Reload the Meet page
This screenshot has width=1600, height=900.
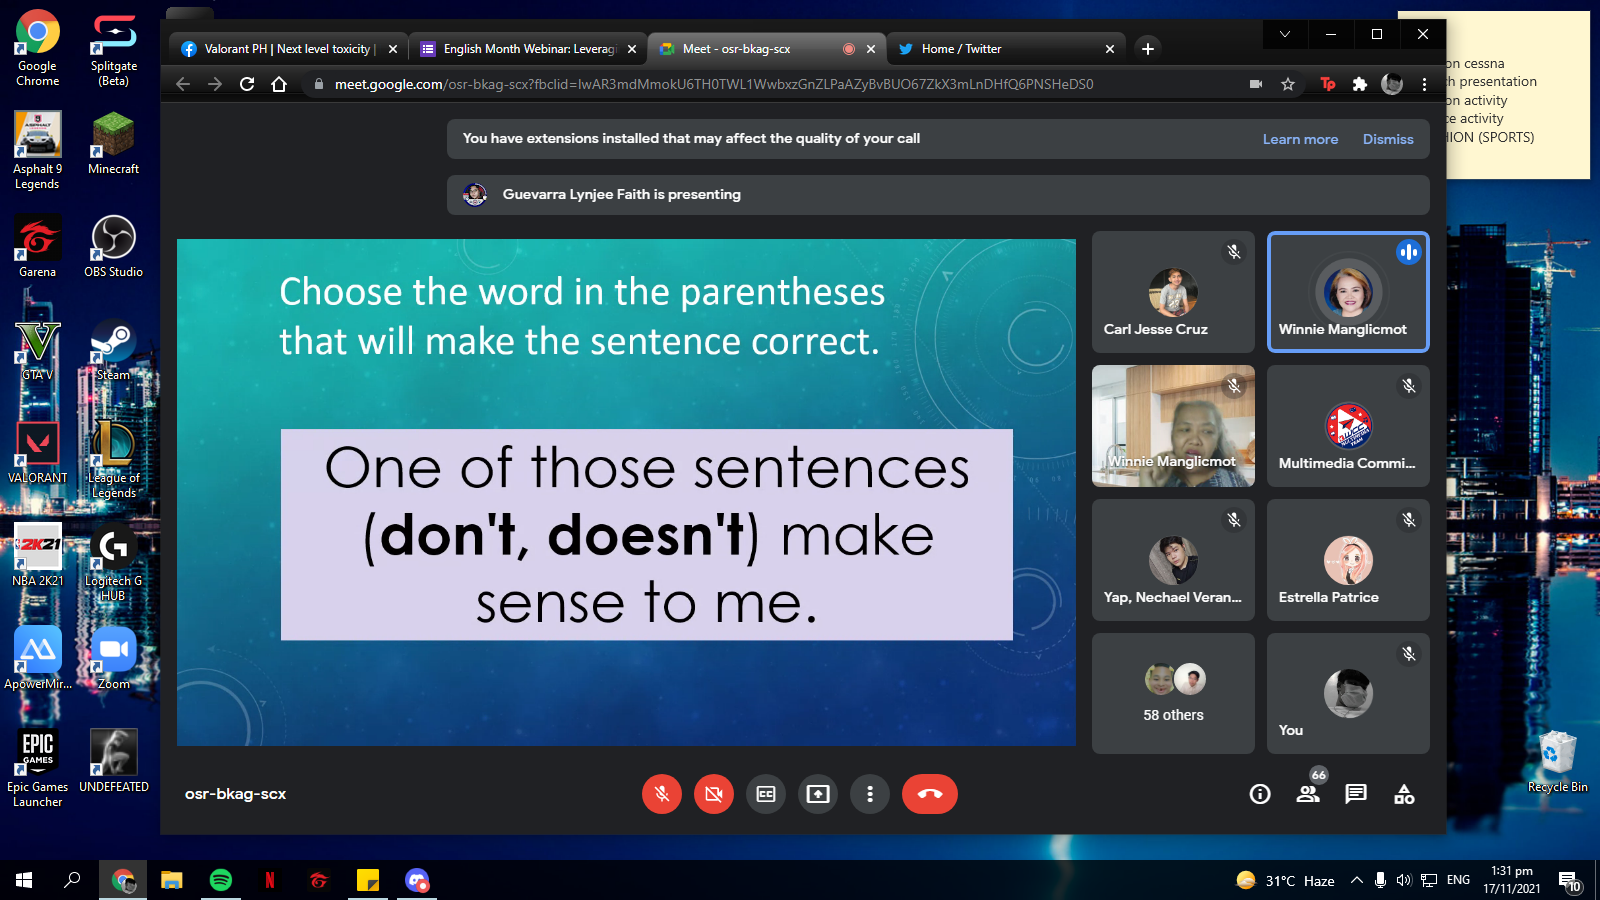(x=247, y=84)
